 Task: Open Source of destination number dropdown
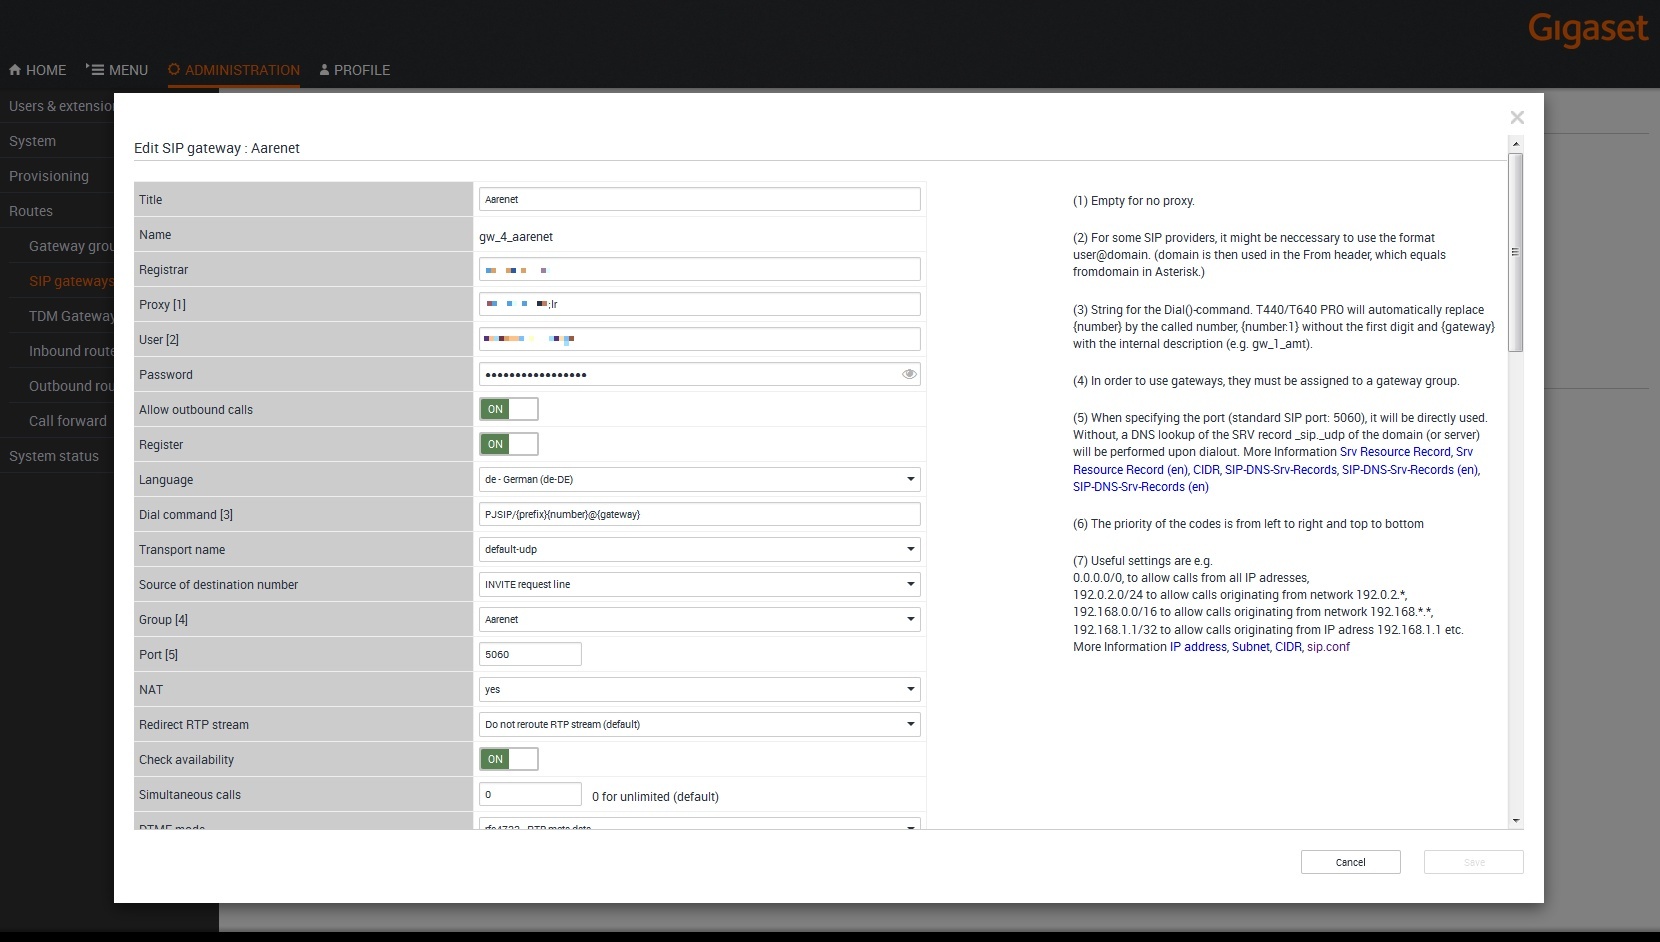(700, 584)
